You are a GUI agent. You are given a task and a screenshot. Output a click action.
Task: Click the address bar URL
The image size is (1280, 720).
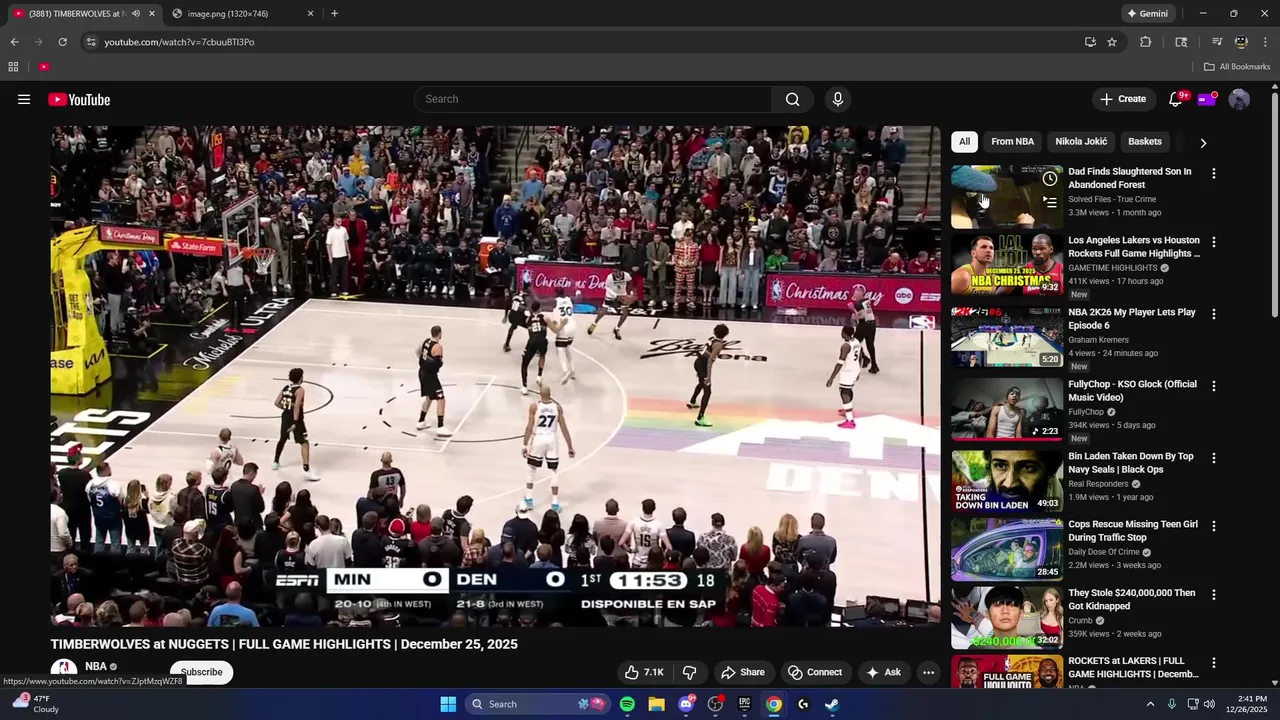(180, 42)
